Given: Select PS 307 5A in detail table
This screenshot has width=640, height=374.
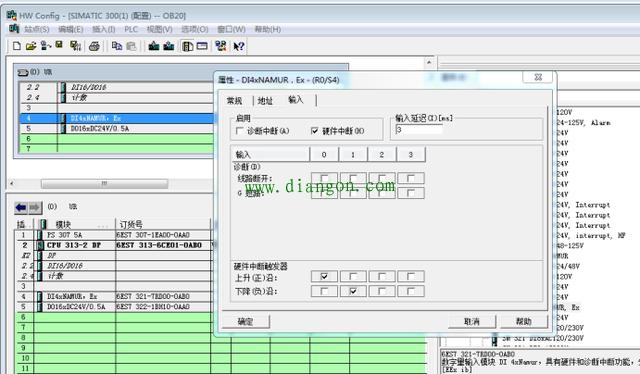Looking at the screenshot, I should click(x=64, y=235).
